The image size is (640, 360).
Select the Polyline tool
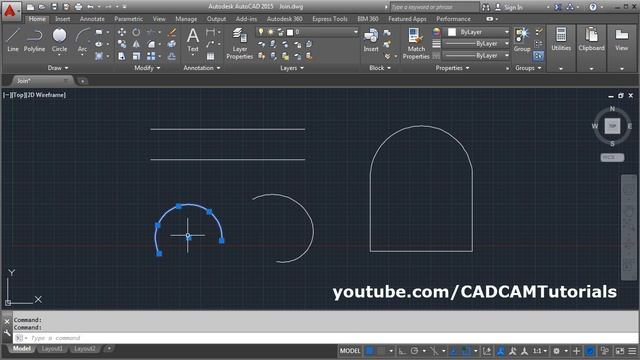pyautogui.click(x=34, y=40)
